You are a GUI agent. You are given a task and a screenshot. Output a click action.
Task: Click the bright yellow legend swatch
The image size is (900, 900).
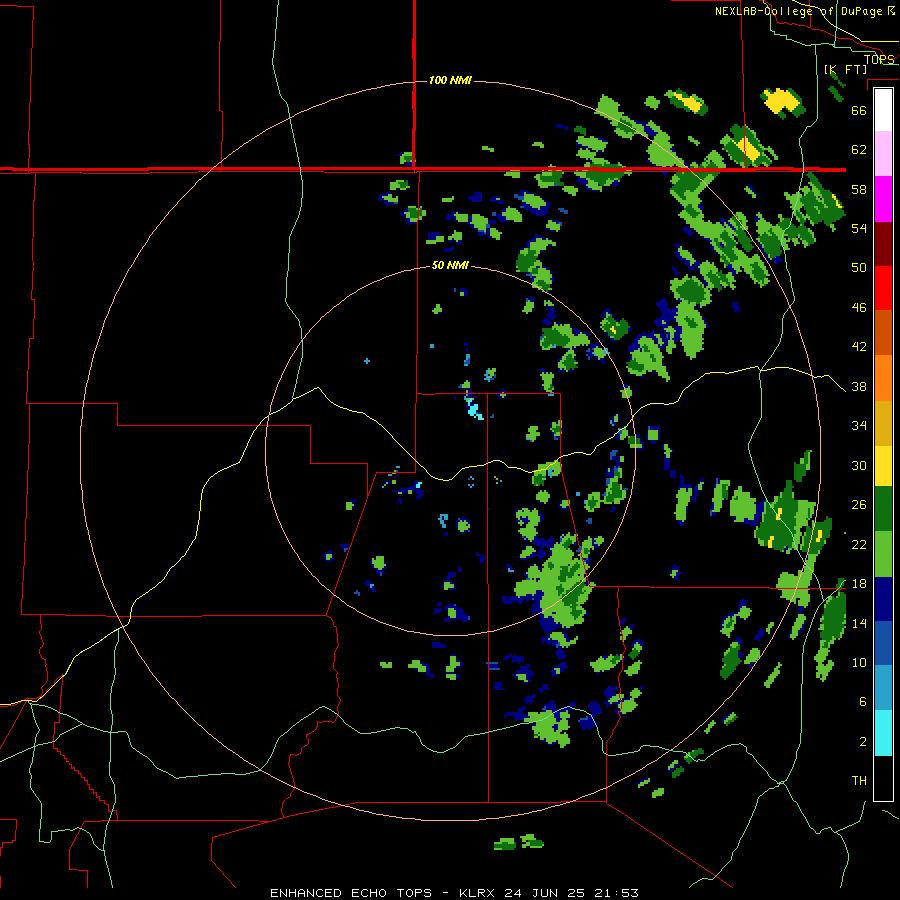coord(883,465)
